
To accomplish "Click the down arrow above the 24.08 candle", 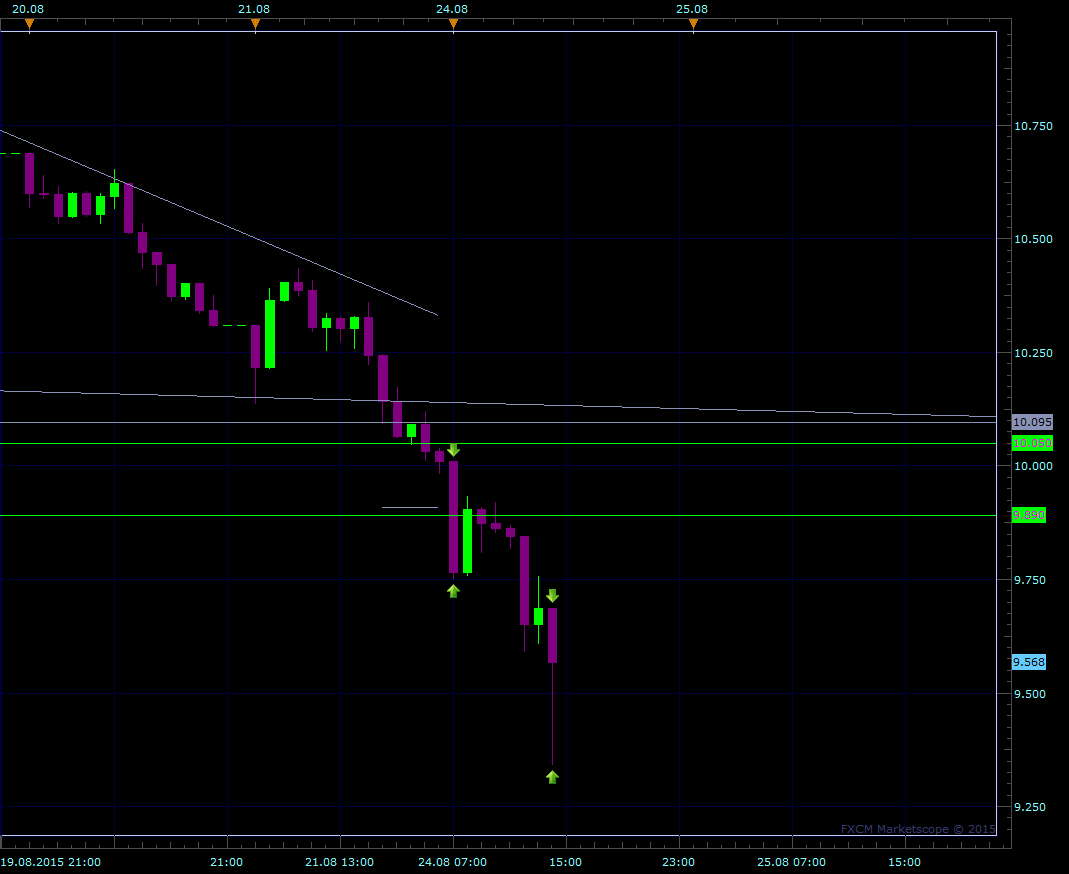I will [x=453, y=450].
